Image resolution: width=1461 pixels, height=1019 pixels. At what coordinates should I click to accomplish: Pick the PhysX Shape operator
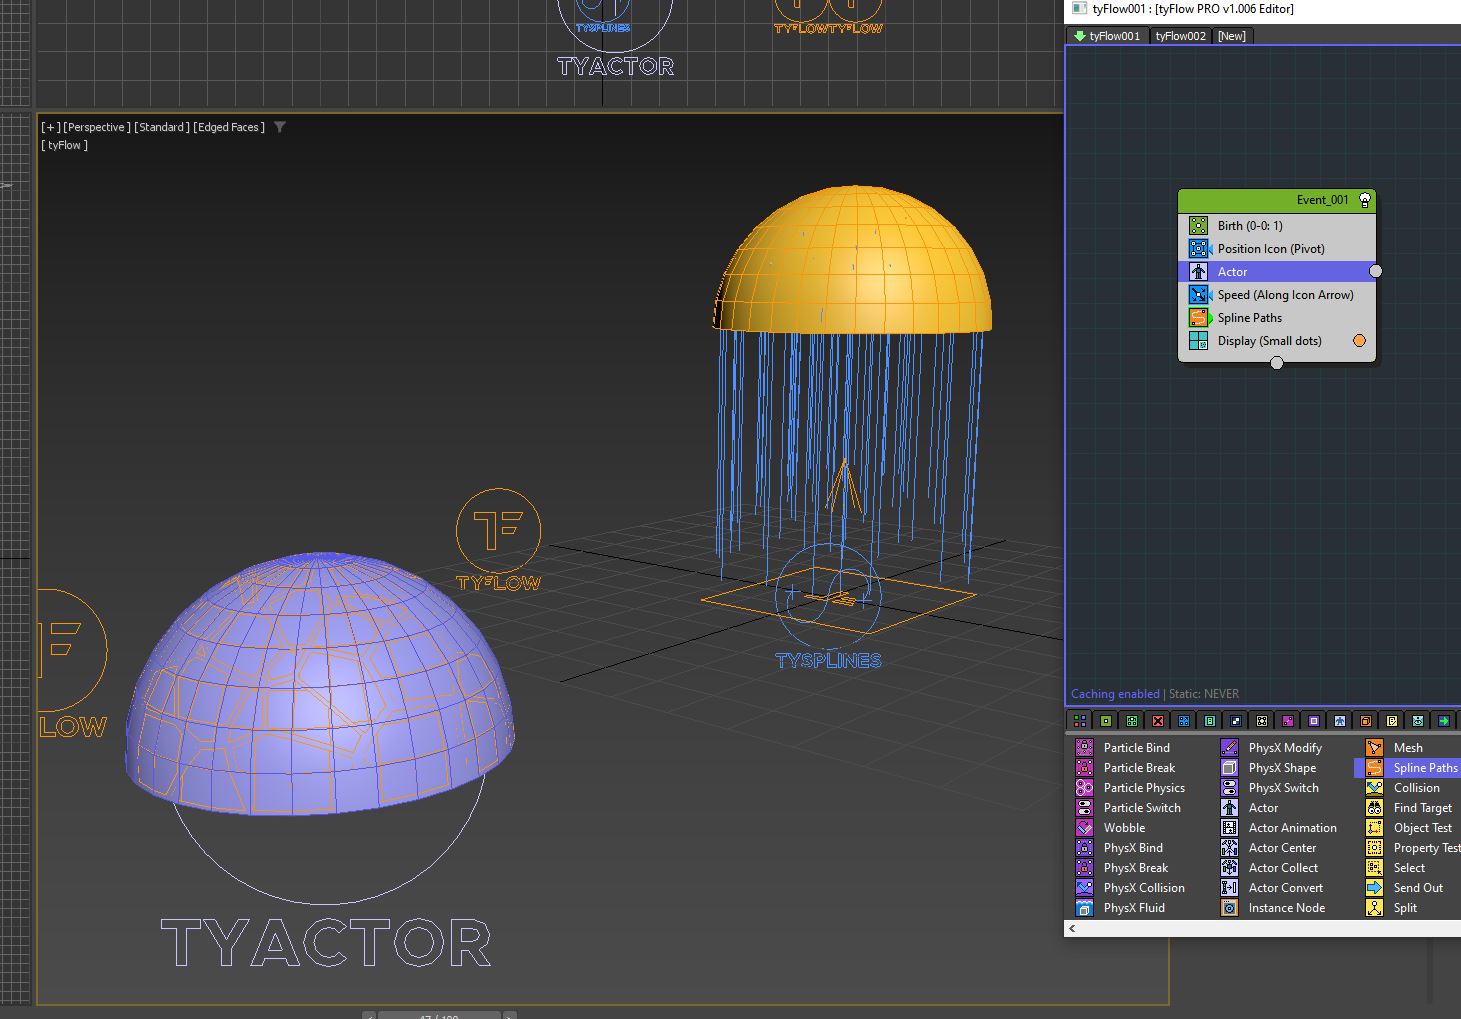[x=1268, y=768]
